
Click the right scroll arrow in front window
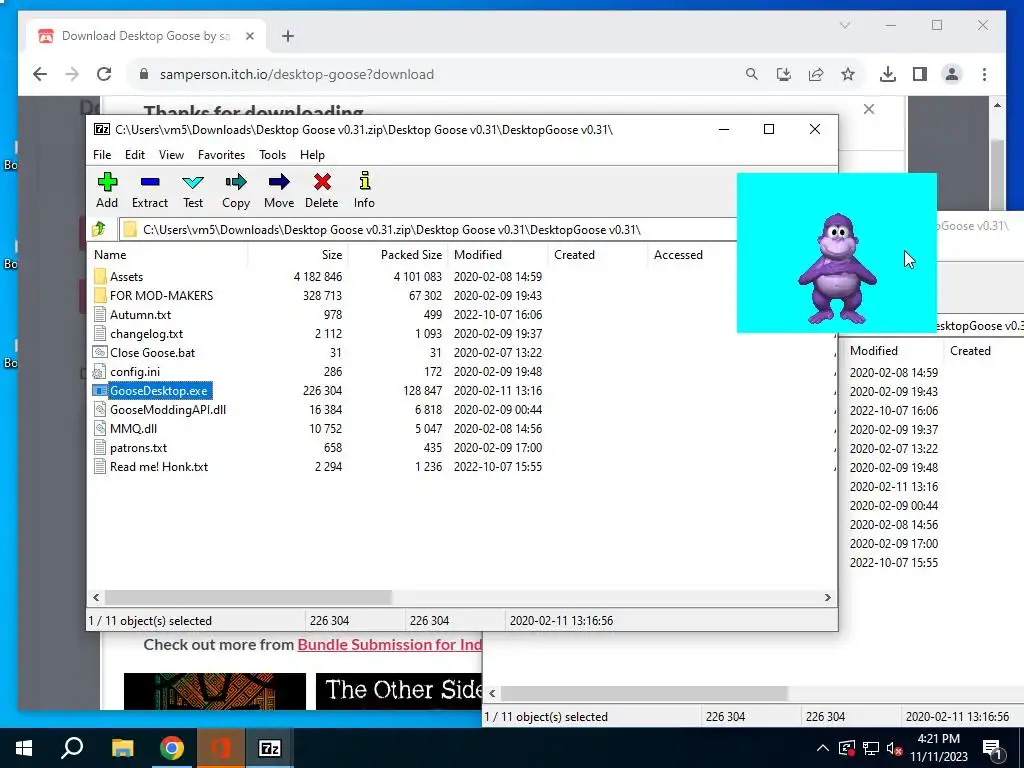827,597
